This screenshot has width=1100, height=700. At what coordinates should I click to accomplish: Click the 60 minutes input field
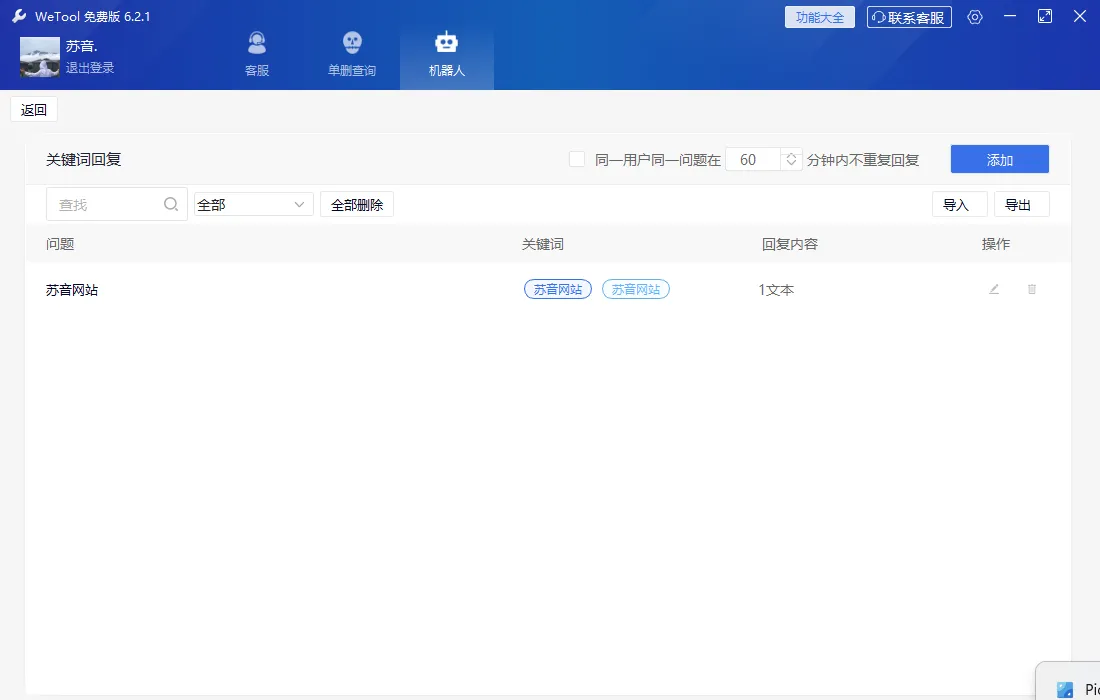[752, 159]
